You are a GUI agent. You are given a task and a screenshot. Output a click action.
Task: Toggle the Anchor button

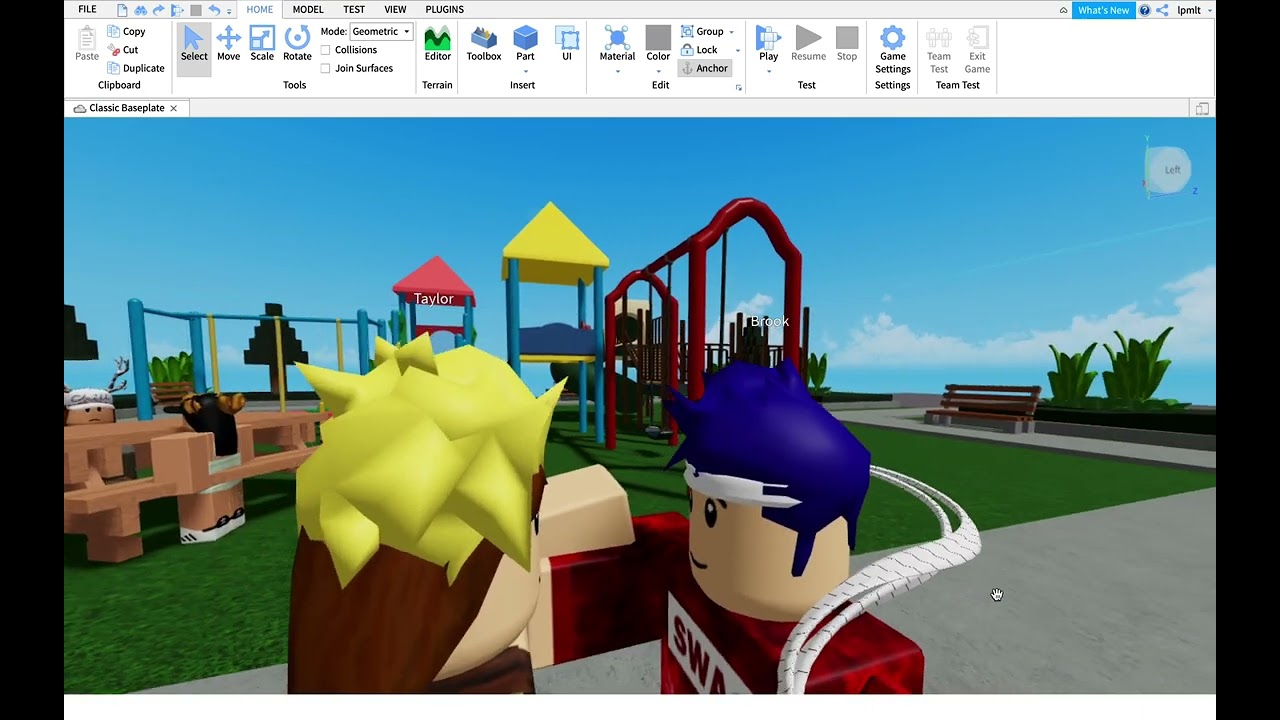coord(704,68)
